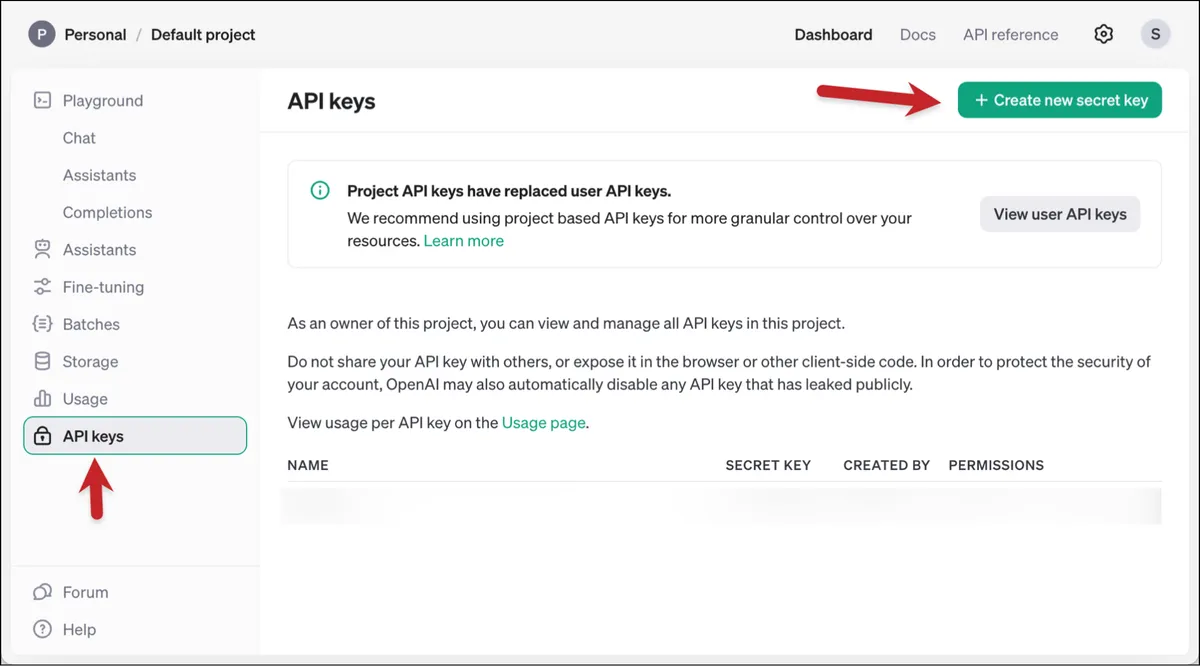Open settings via the gear icon
1200x666 pixels.
(x=1104, y=34)
